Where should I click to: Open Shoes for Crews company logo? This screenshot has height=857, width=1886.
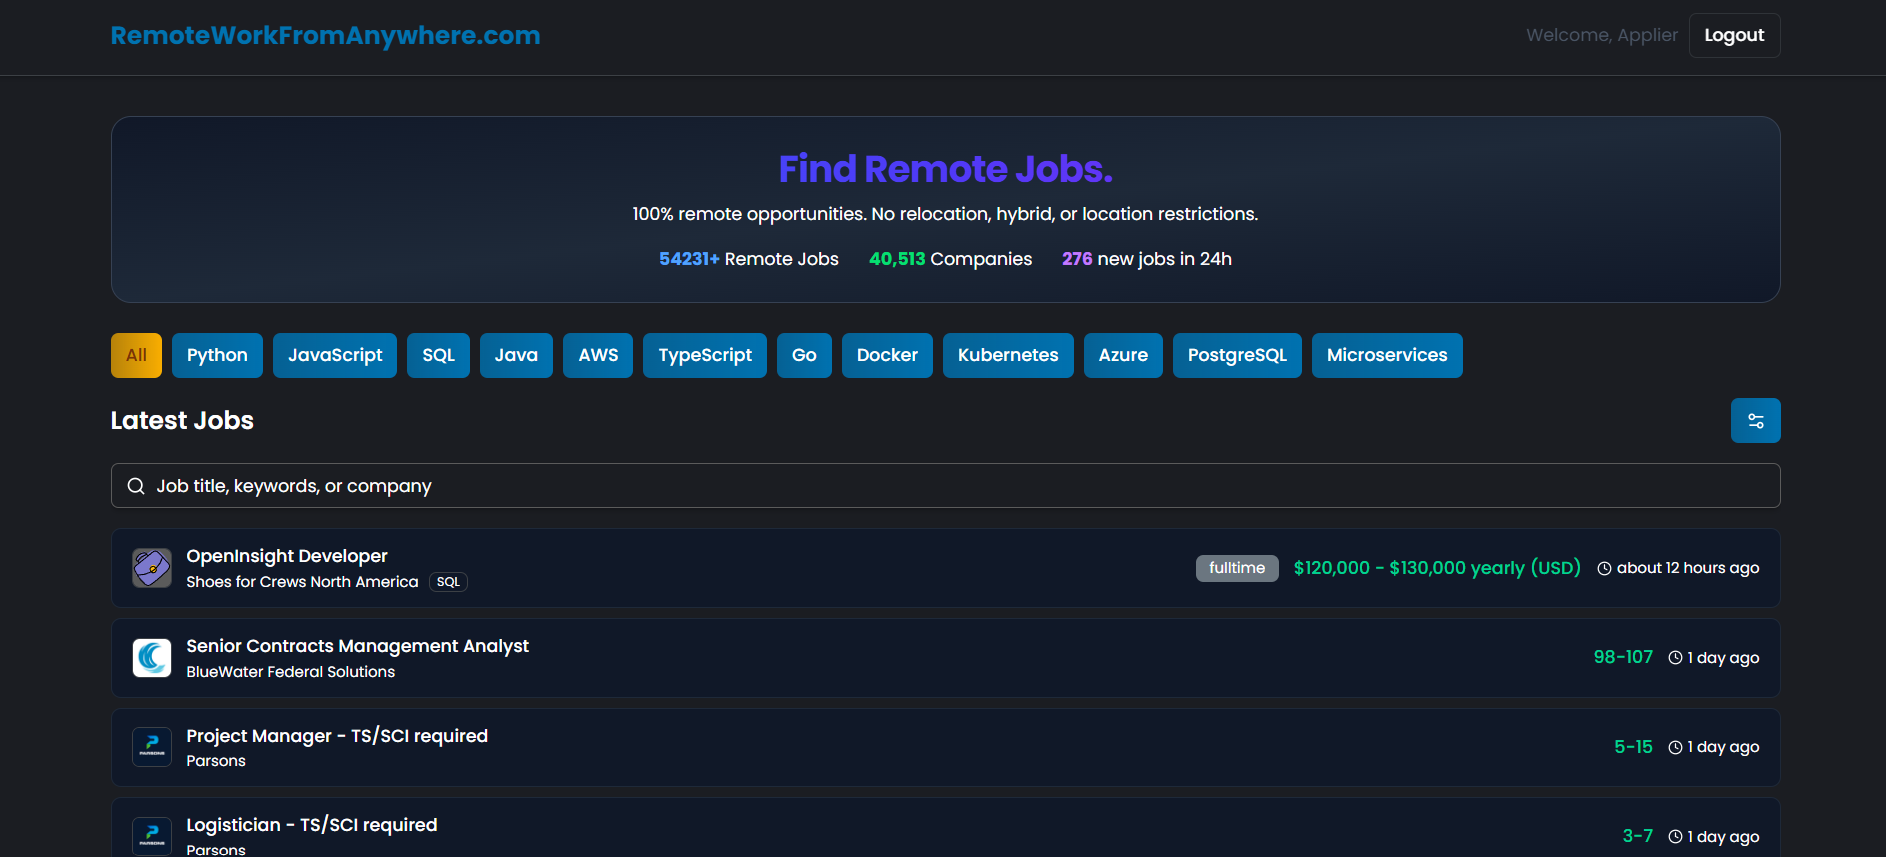[x=152, y=568]
